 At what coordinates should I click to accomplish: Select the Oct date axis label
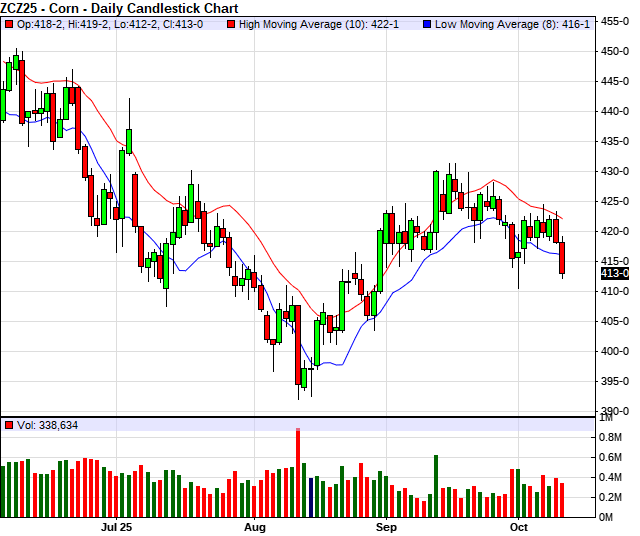pyautogui.click(x=518, y=526)
